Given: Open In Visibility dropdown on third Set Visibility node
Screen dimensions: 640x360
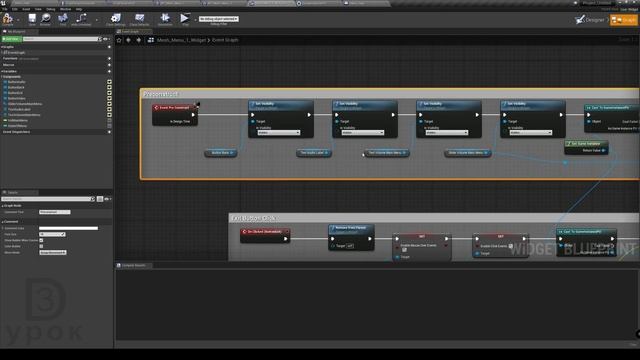Looking at the screenshot, I should click(447, 133).
